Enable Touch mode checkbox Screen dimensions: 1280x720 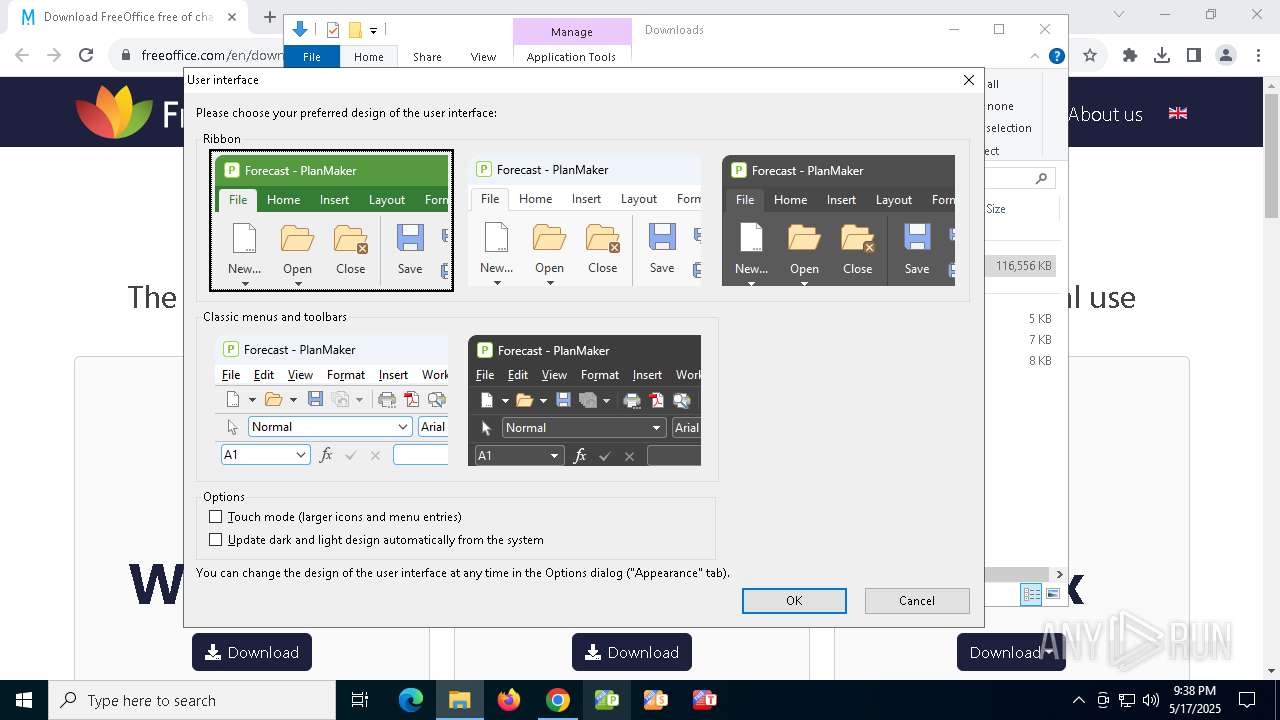pos(215,517)
